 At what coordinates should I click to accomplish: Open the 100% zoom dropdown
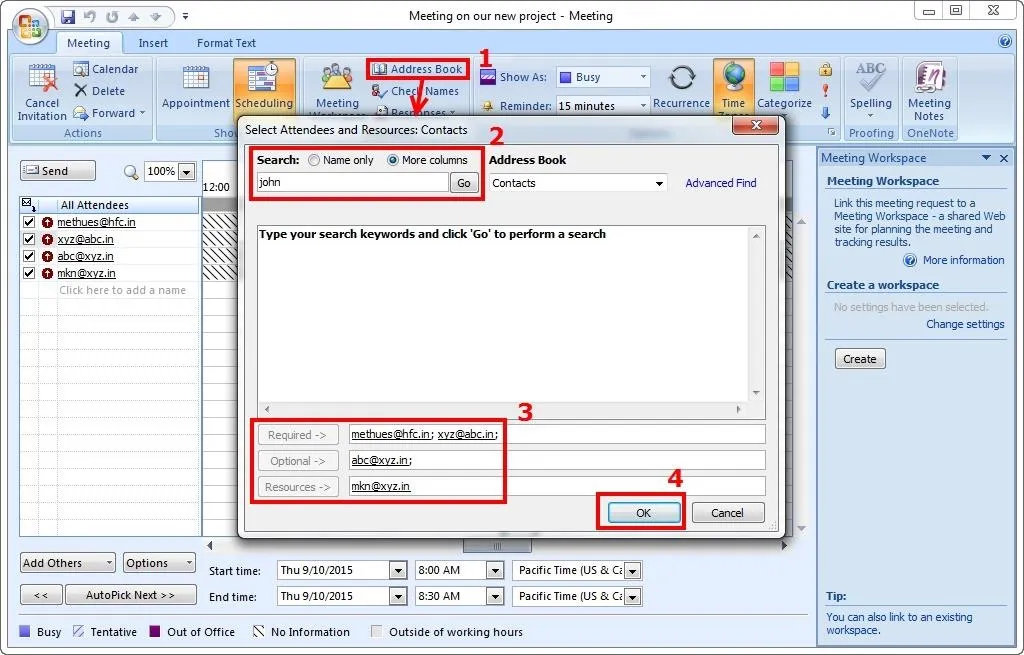[x=187, y=172]
